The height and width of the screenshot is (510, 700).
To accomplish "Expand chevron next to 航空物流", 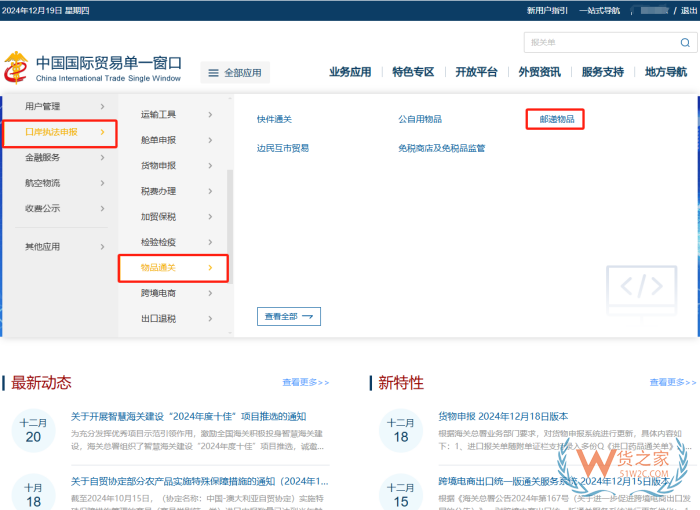I will point(102,183).
